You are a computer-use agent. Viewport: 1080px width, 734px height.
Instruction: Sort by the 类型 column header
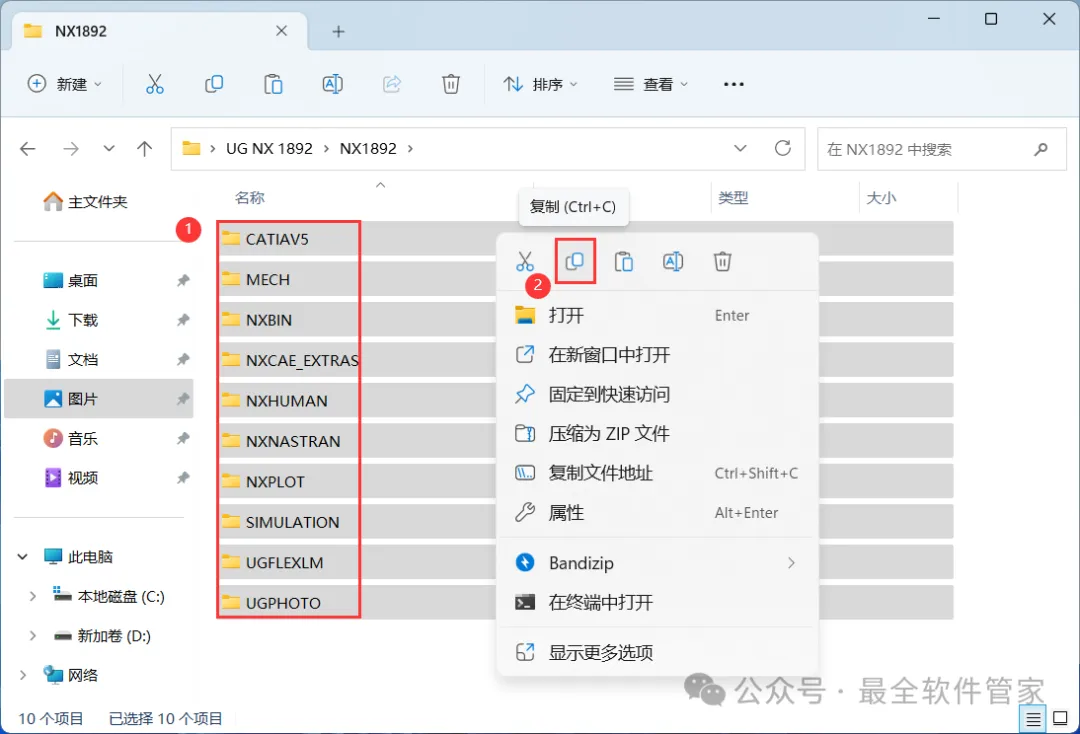click(733, 198)
